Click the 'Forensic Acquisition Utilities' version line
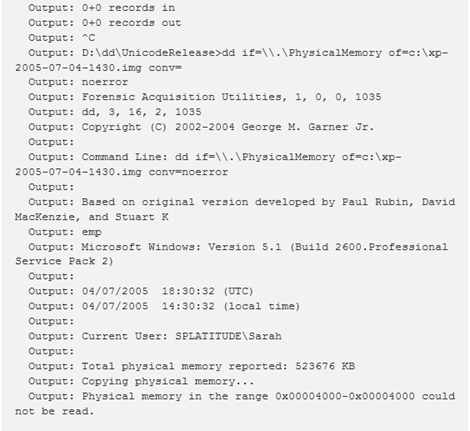Viewport: 470px width, 431px height. tap(205, 97)
